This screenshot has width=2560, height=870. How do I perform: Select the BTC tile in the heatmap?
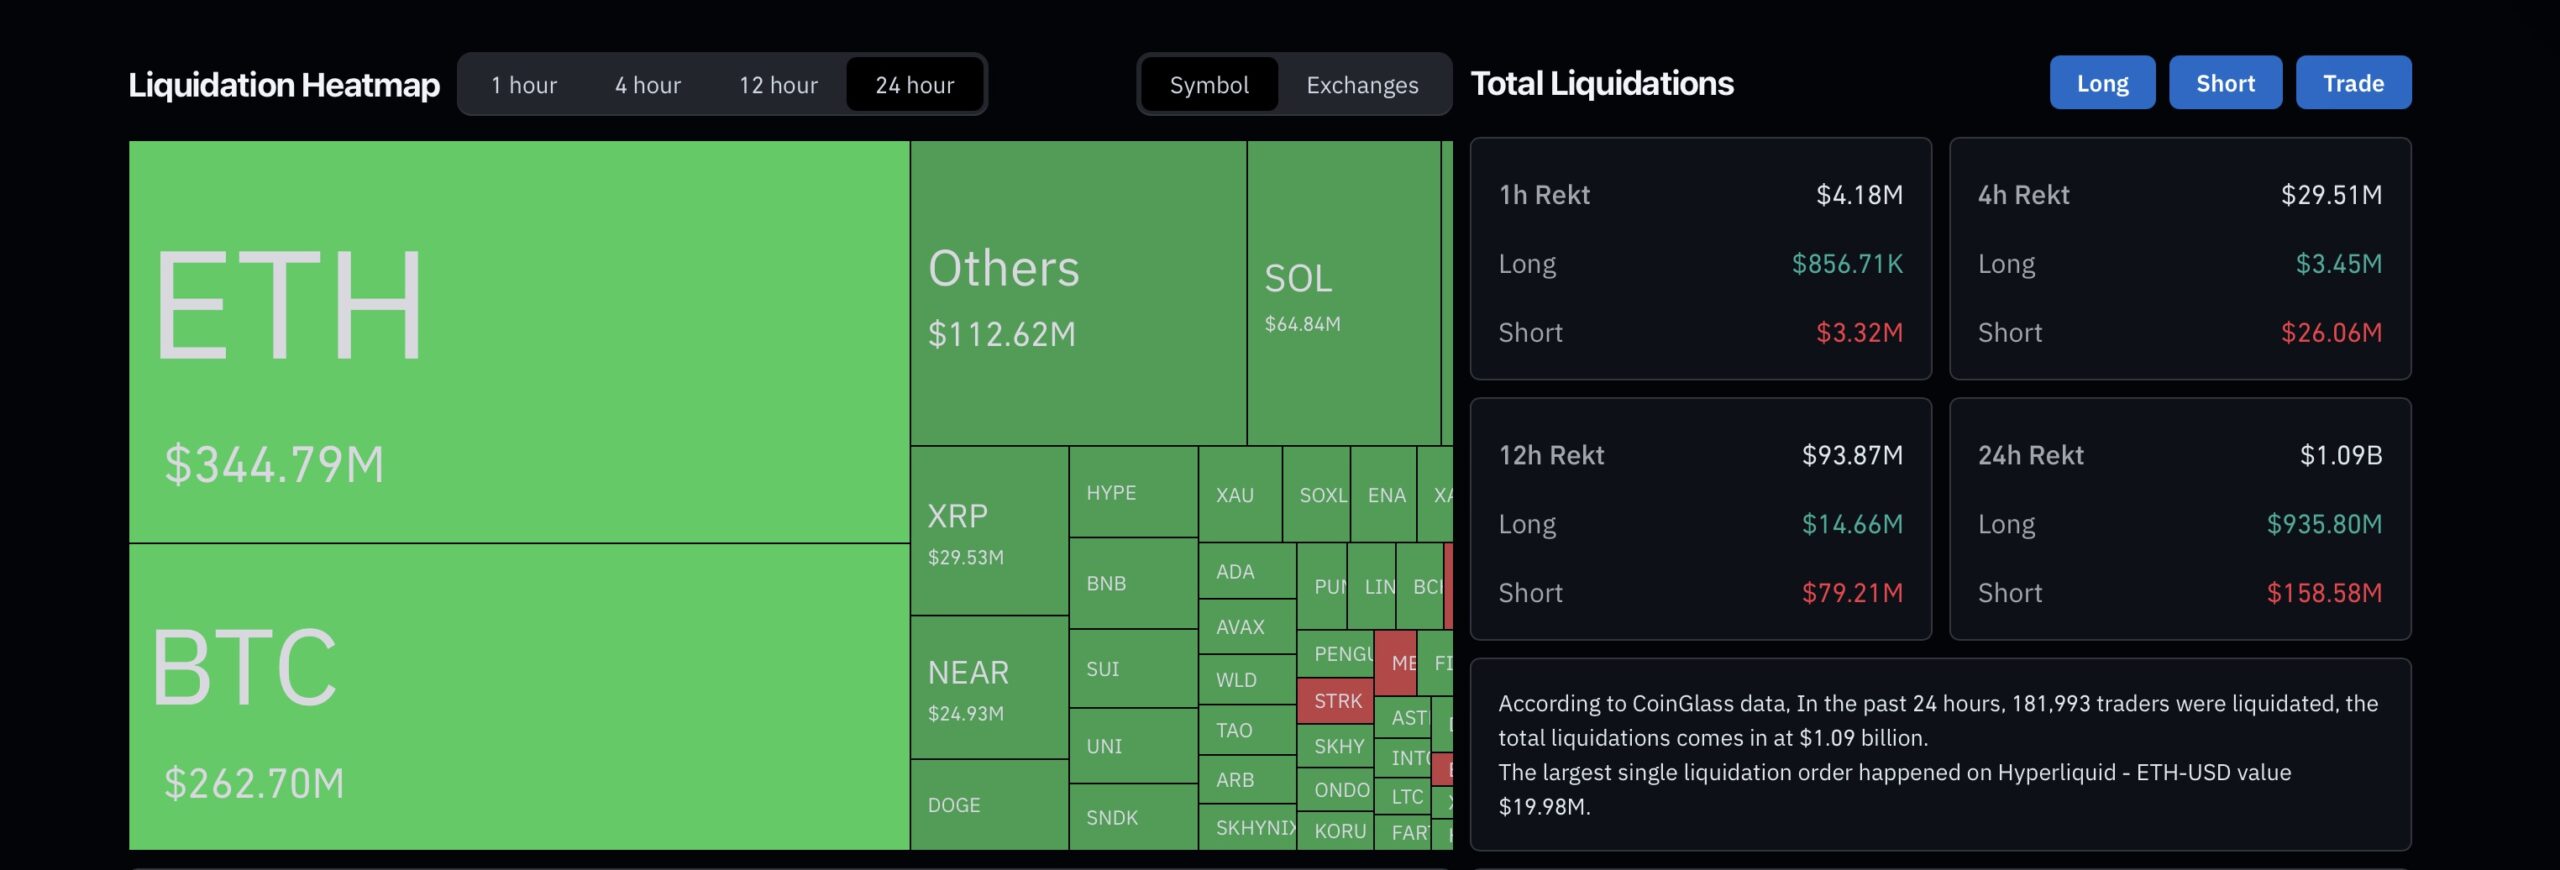(x=519, y=697)
